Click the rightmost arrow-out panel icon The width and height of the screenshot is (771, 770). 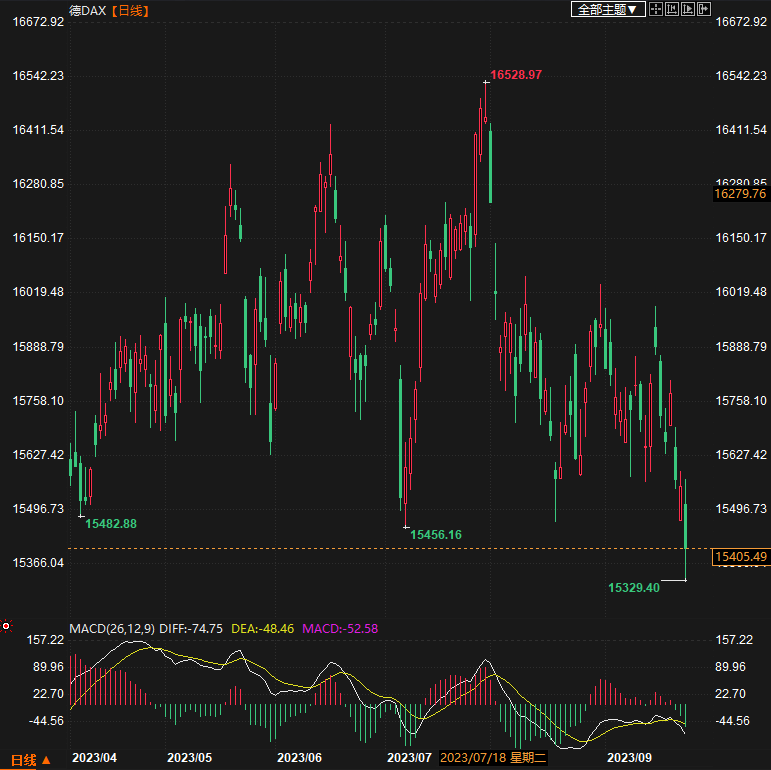pos(704,9)
